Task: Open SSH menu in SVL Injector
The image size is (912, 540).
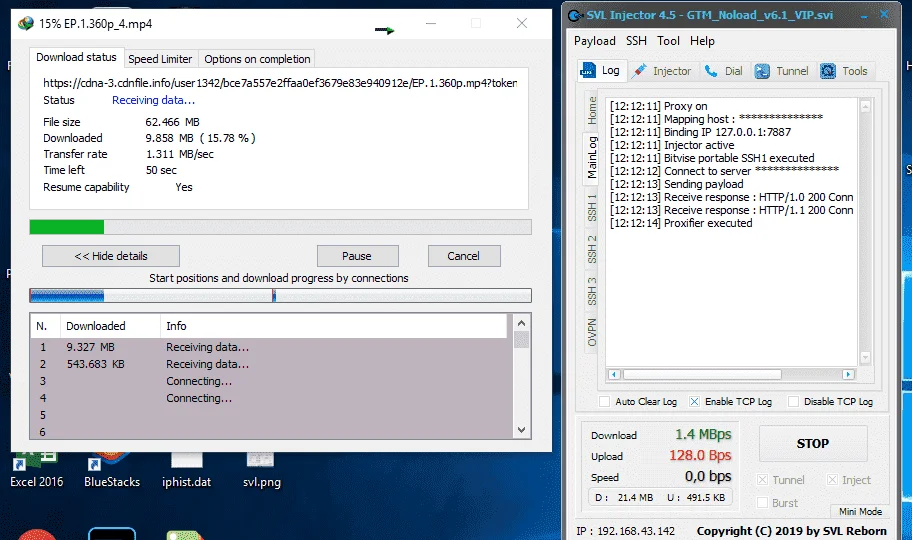Action: click(x=636, y=41)
